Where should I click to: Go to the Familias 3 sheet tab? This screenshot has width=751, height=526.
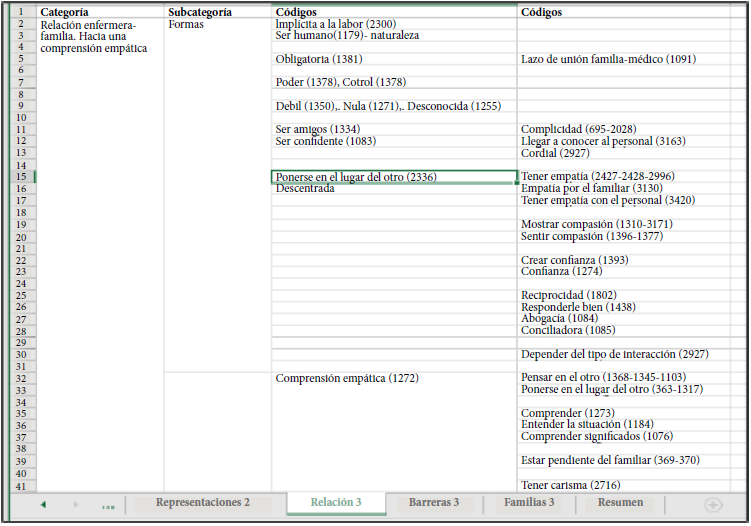pyautogui.click(x=529, y=503)
